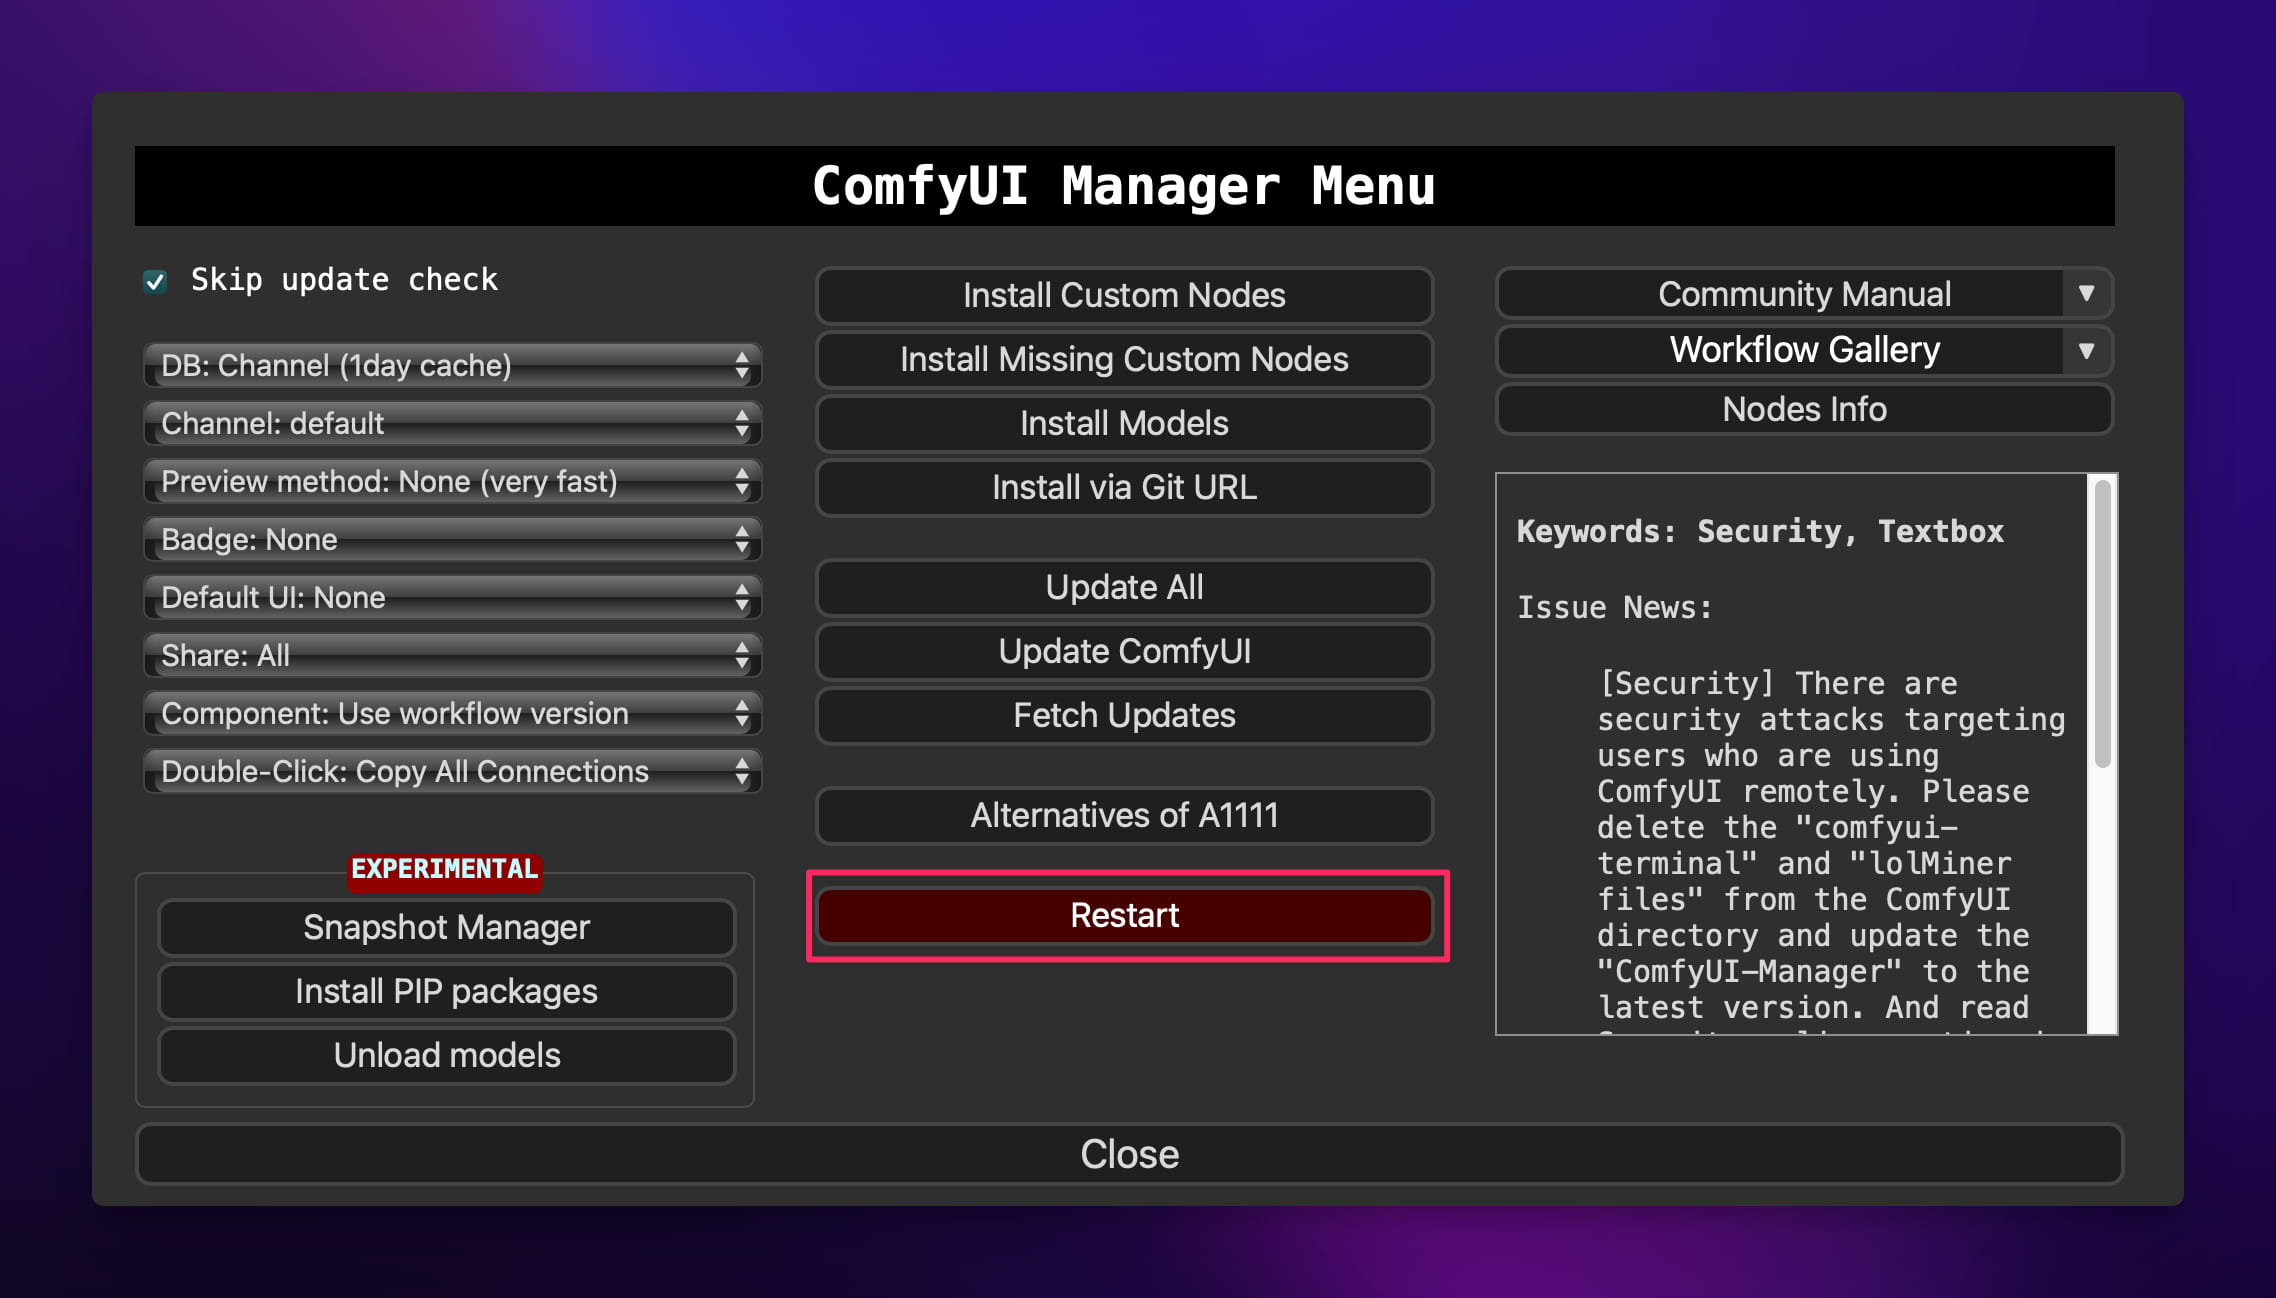This screenshot has width=2276, height=1298.
Task: Click Install Missing Custom Nodes
Action: tap(1124, 360)
